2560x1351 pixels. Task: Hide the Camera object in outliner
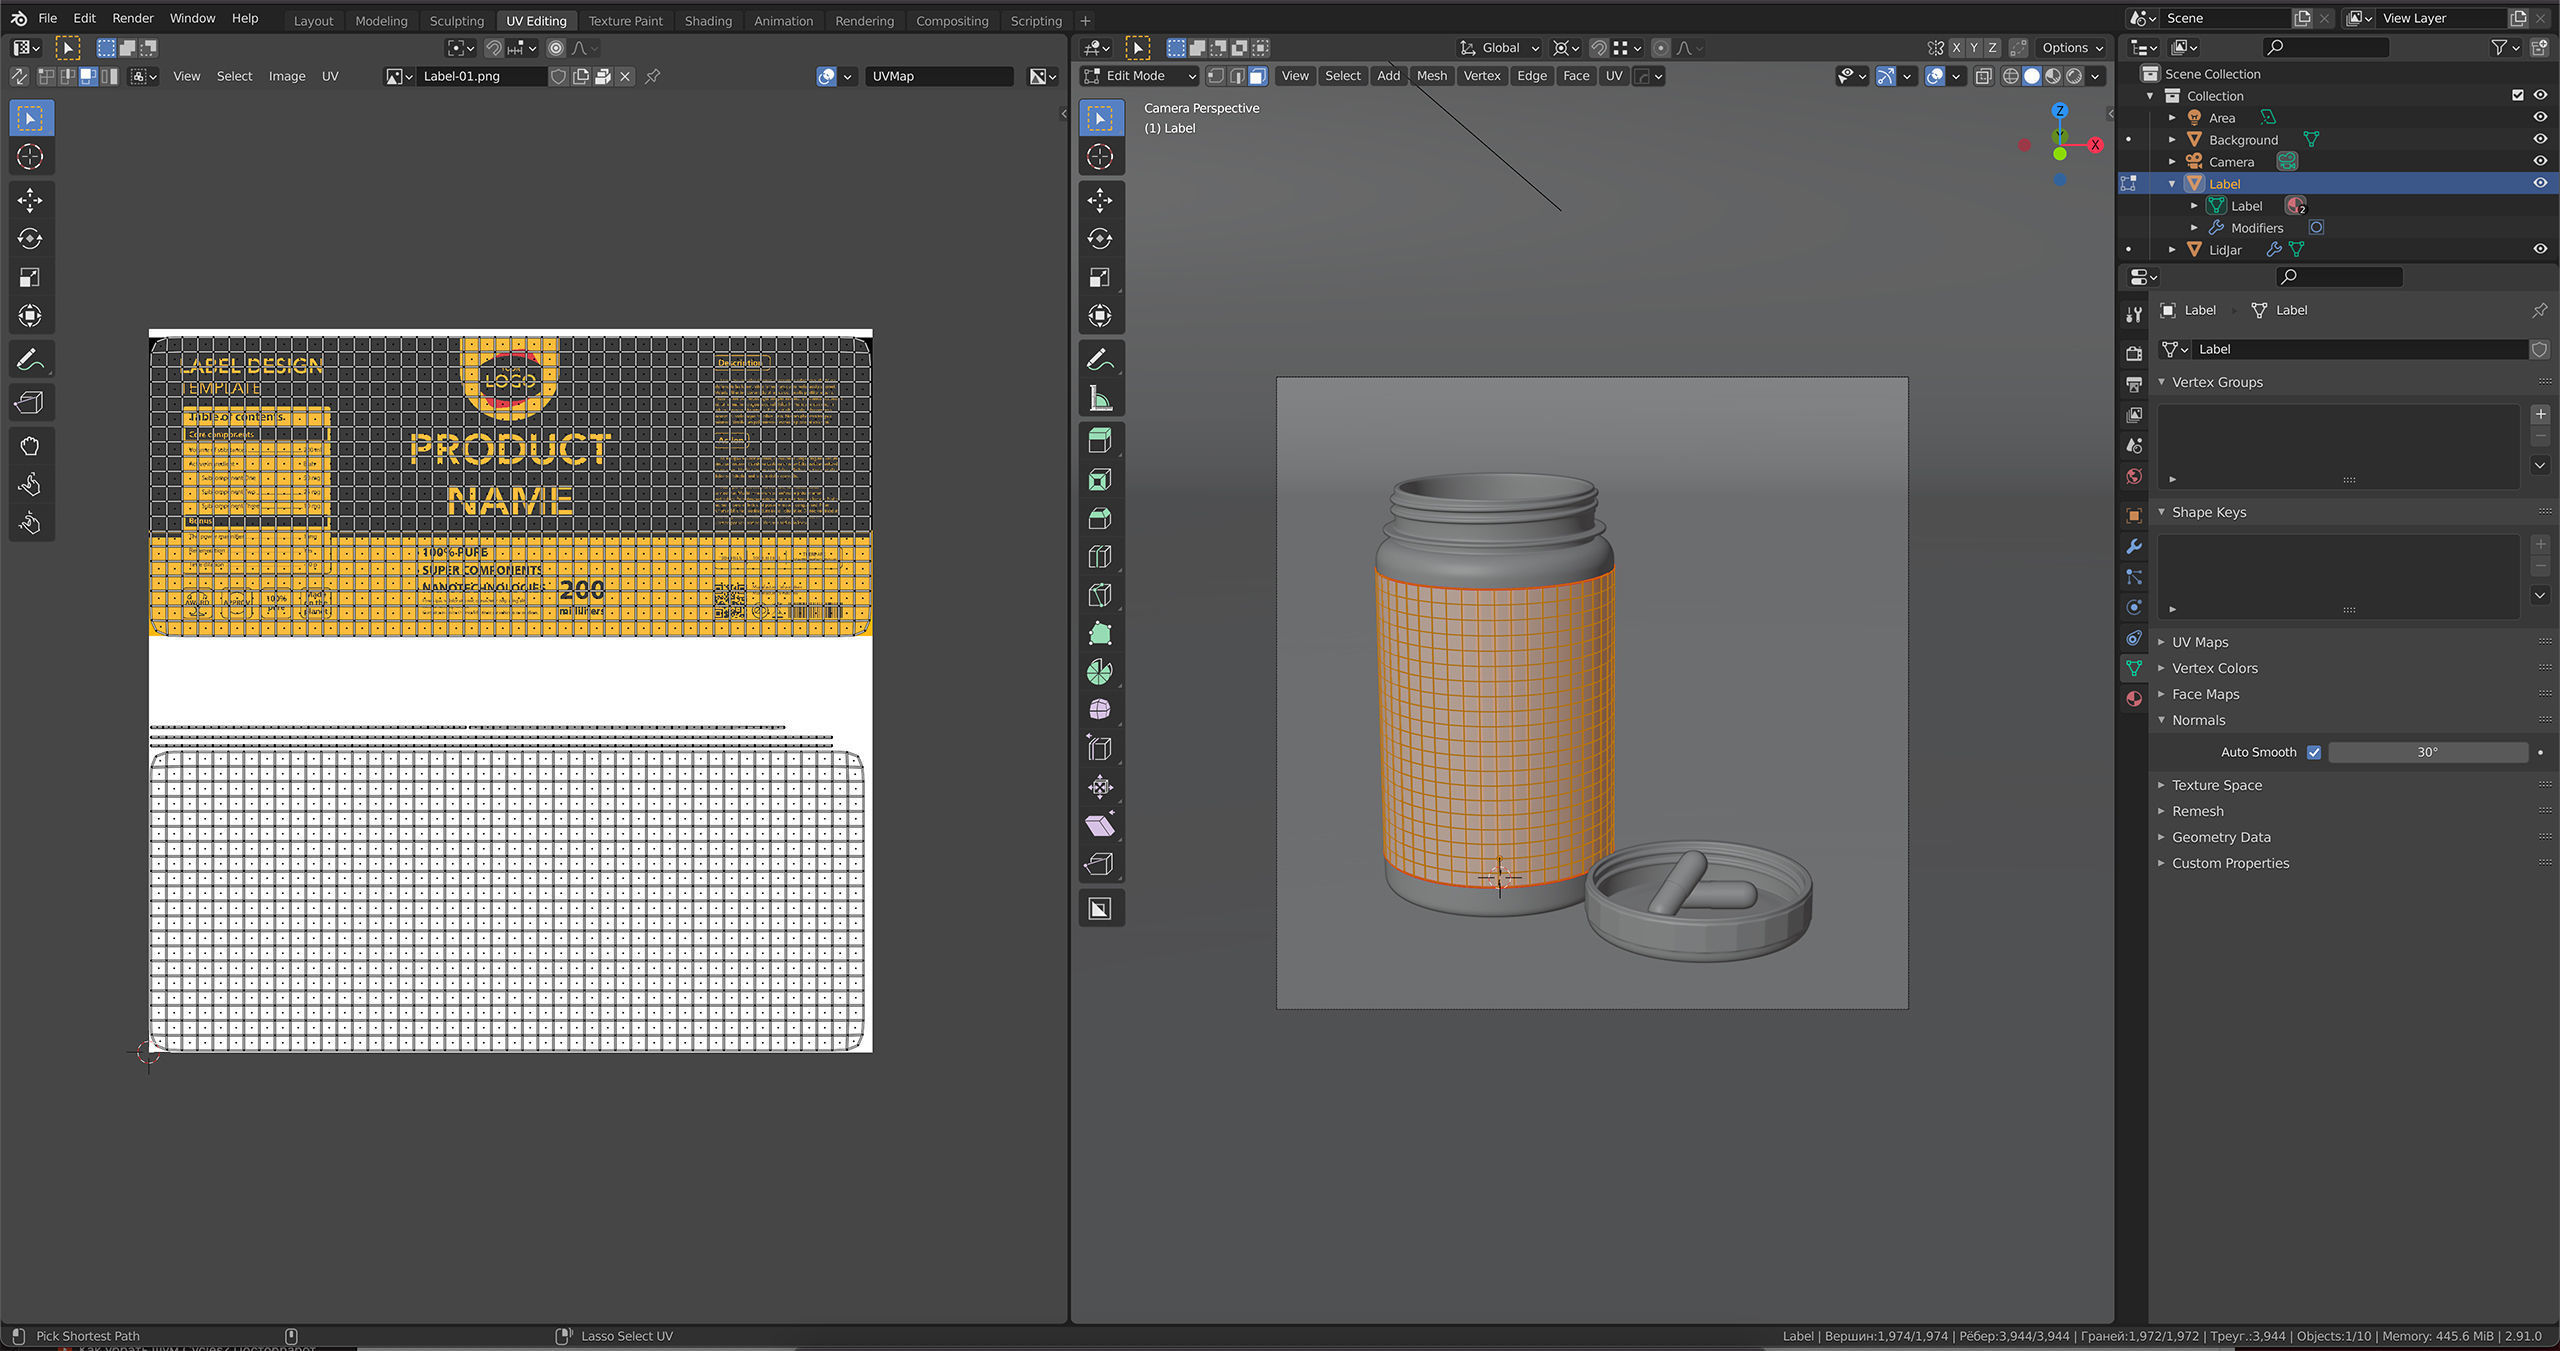tap(2540, 162)
